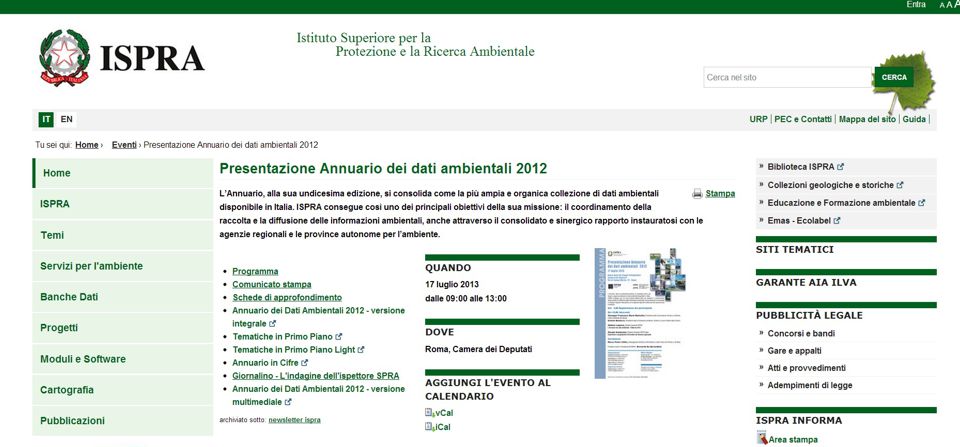Switch language to IT
This screenshot has height=447, width=960.
click(x=47, y=119)
